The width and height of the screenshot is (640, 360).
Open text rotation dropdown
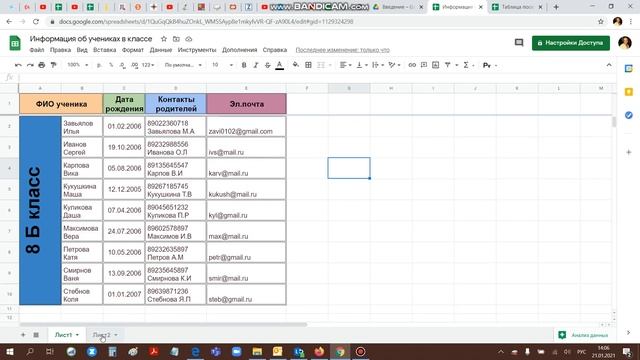[x=394, y=65]
